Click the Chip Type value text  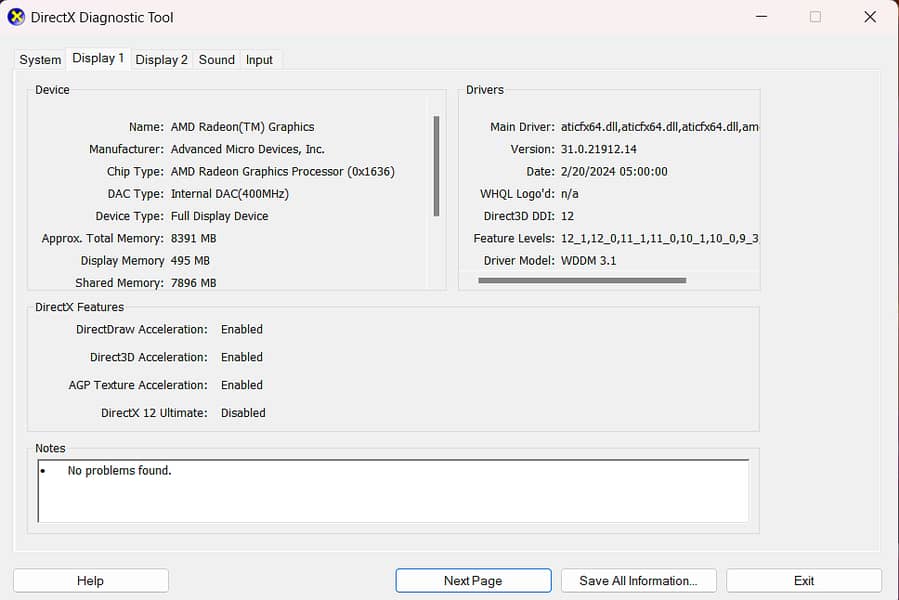[x=282, y=172]
